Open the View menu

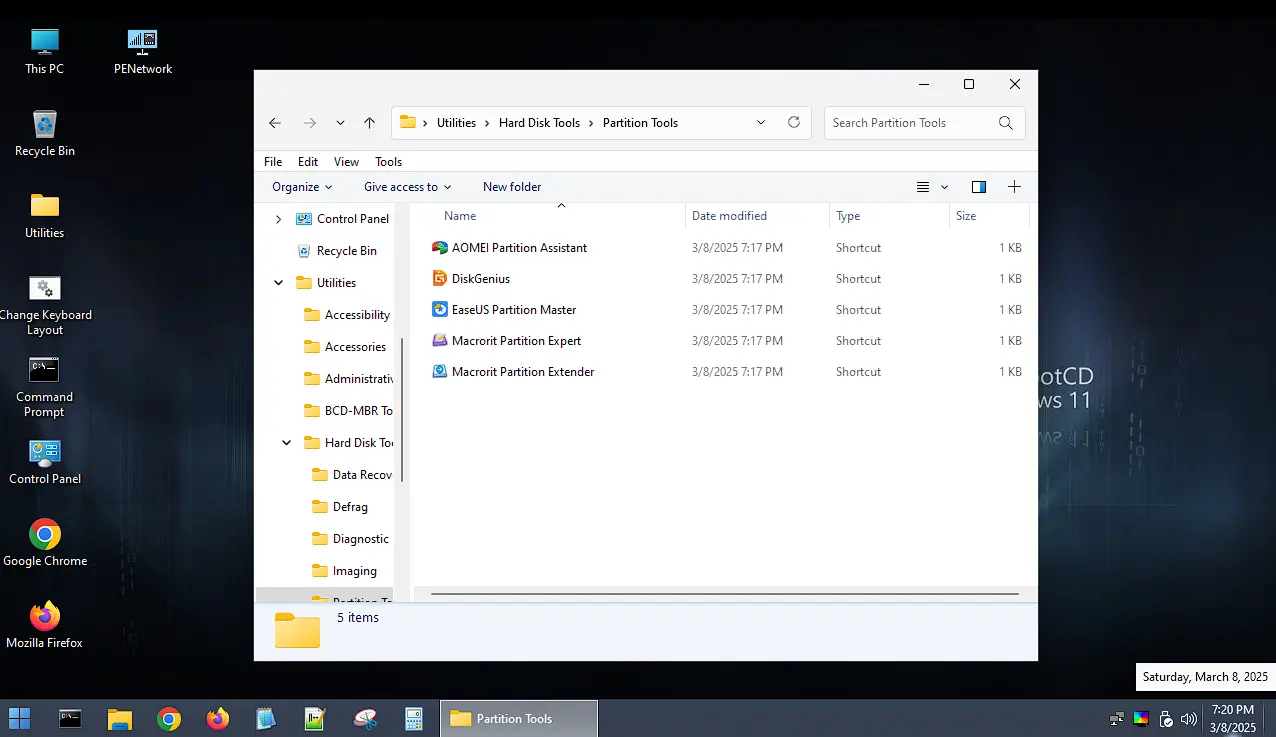click(x=346, y=161)
